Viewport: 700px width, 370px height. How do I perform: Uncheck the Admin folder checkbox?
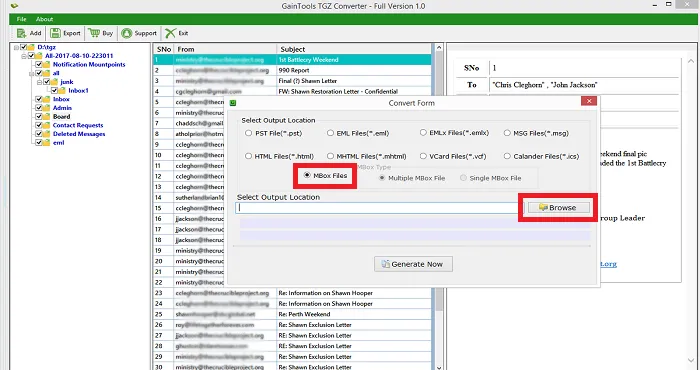(x=39, y=108)
